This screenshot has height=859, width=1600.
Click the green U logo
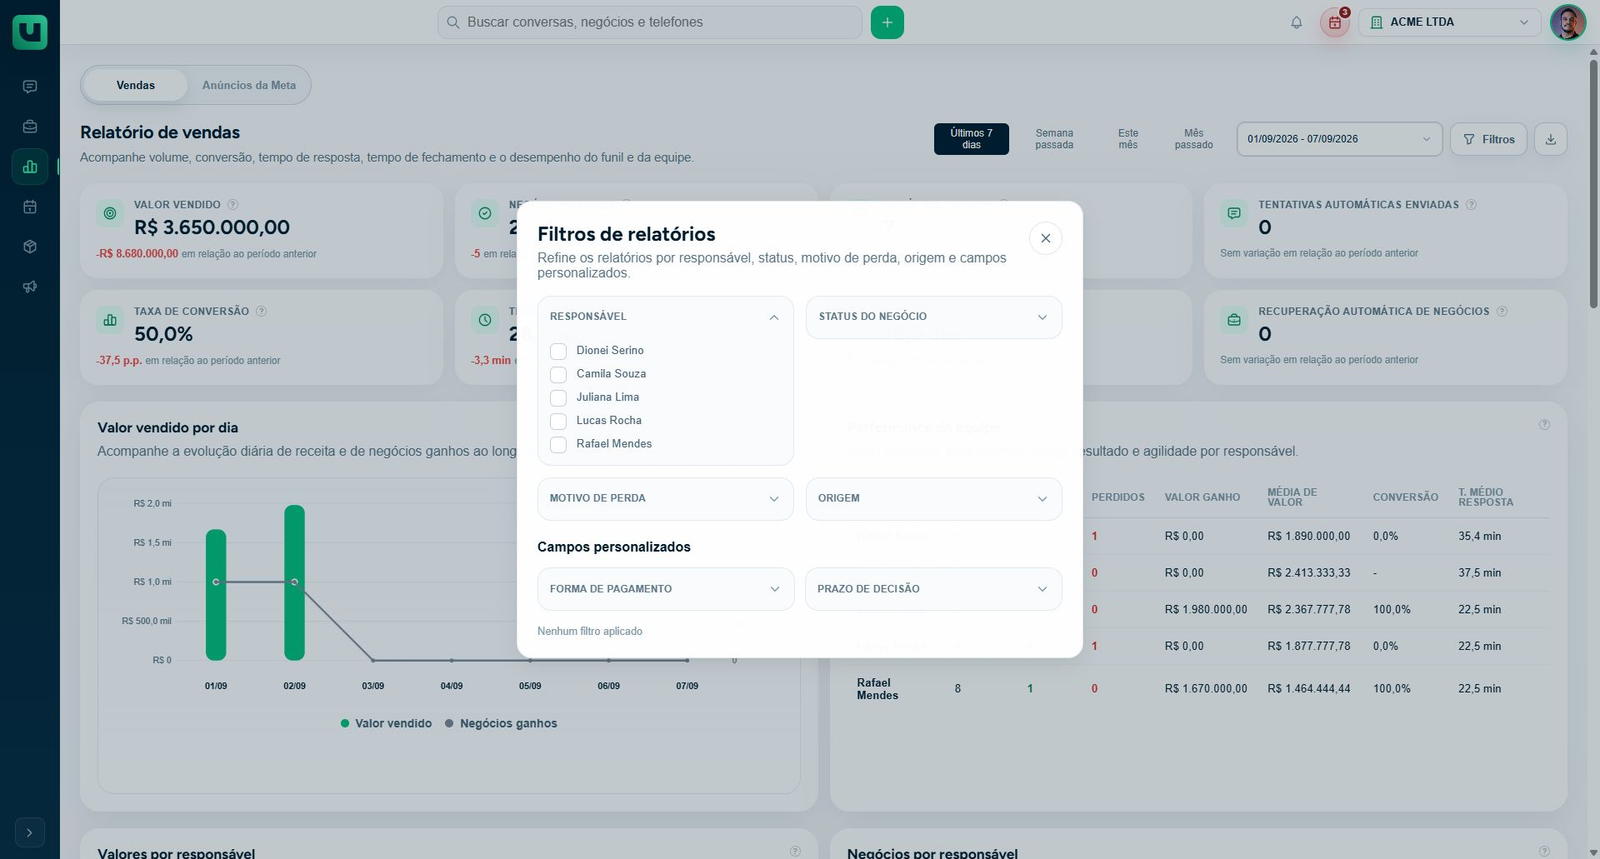point(30,32)
